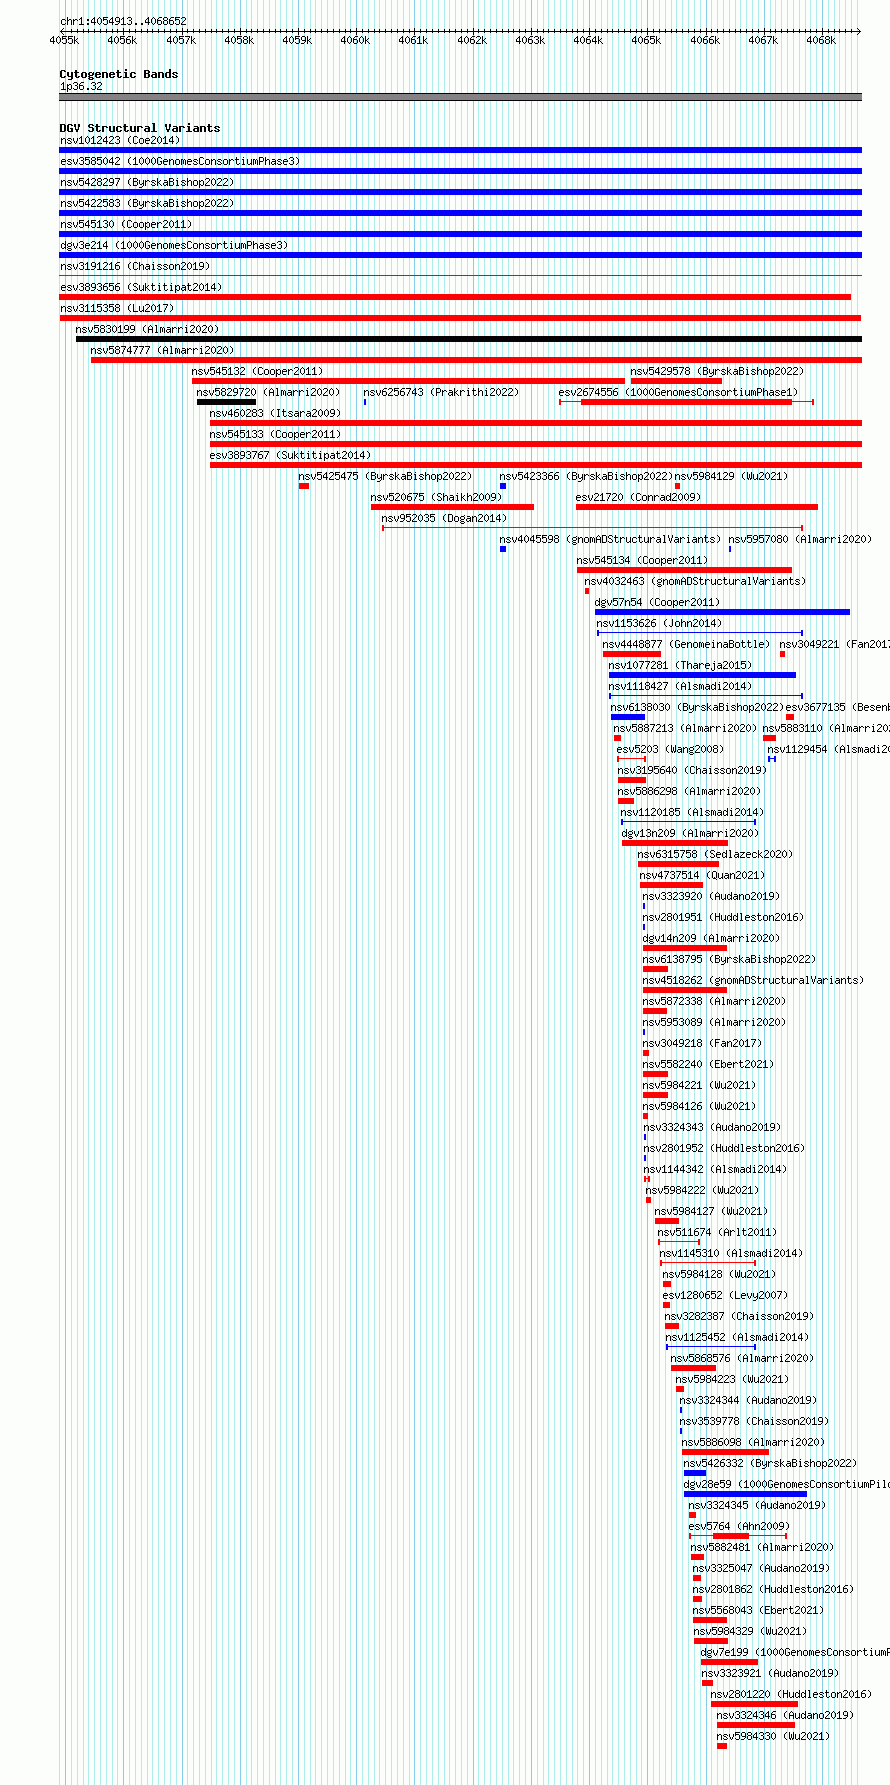The height and width of the screenshot is (1785, 890).
Task: Open esv3893767 (Suktitipat2014) variant
Action: pyautogui.click(x=290, y=455)
